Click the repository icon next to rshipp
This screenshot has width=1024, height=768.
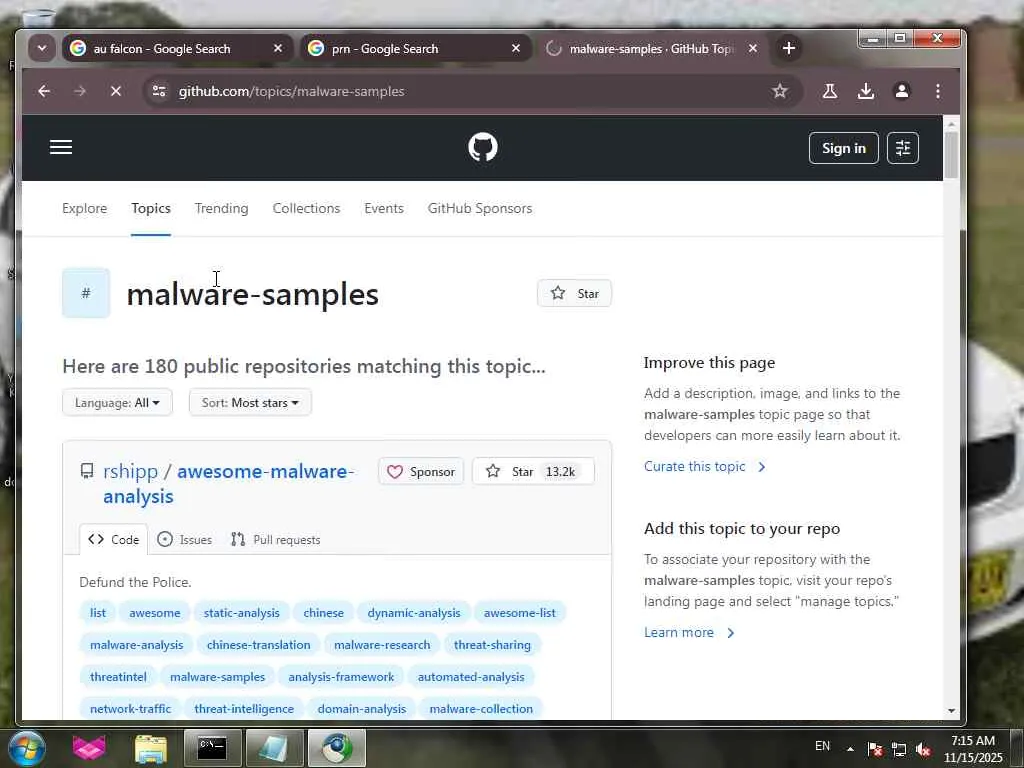pyautogui.click(x=87, y=471)
